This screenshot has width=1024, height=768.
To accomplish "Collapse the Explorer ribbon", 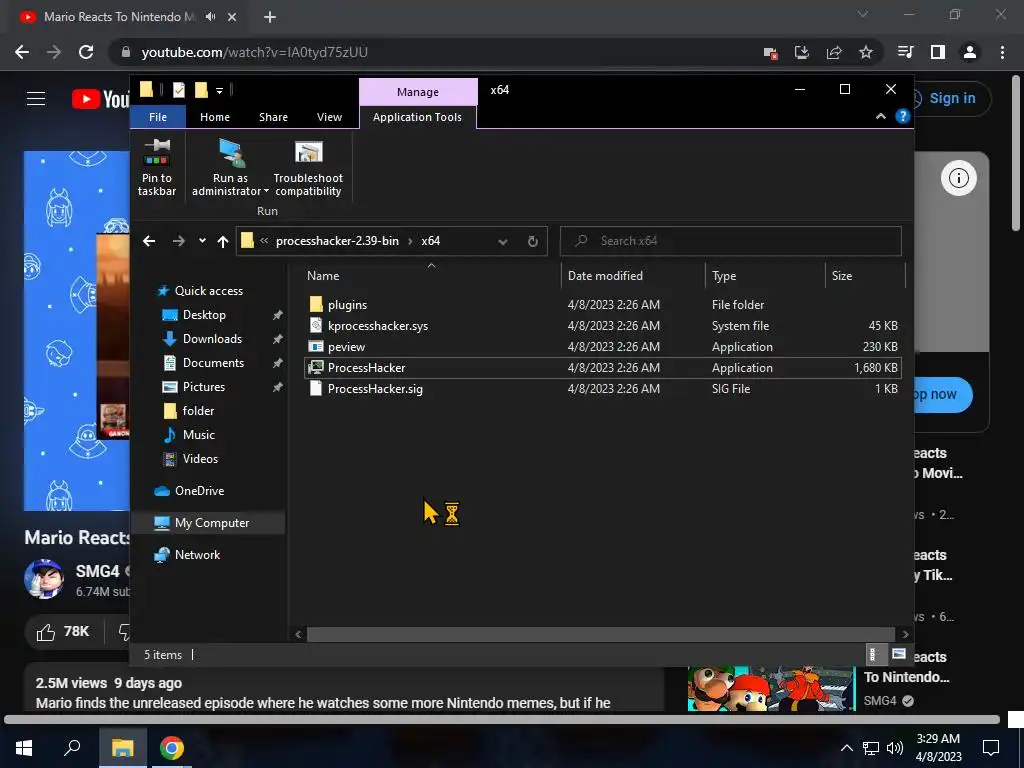I will coord(880,116).
